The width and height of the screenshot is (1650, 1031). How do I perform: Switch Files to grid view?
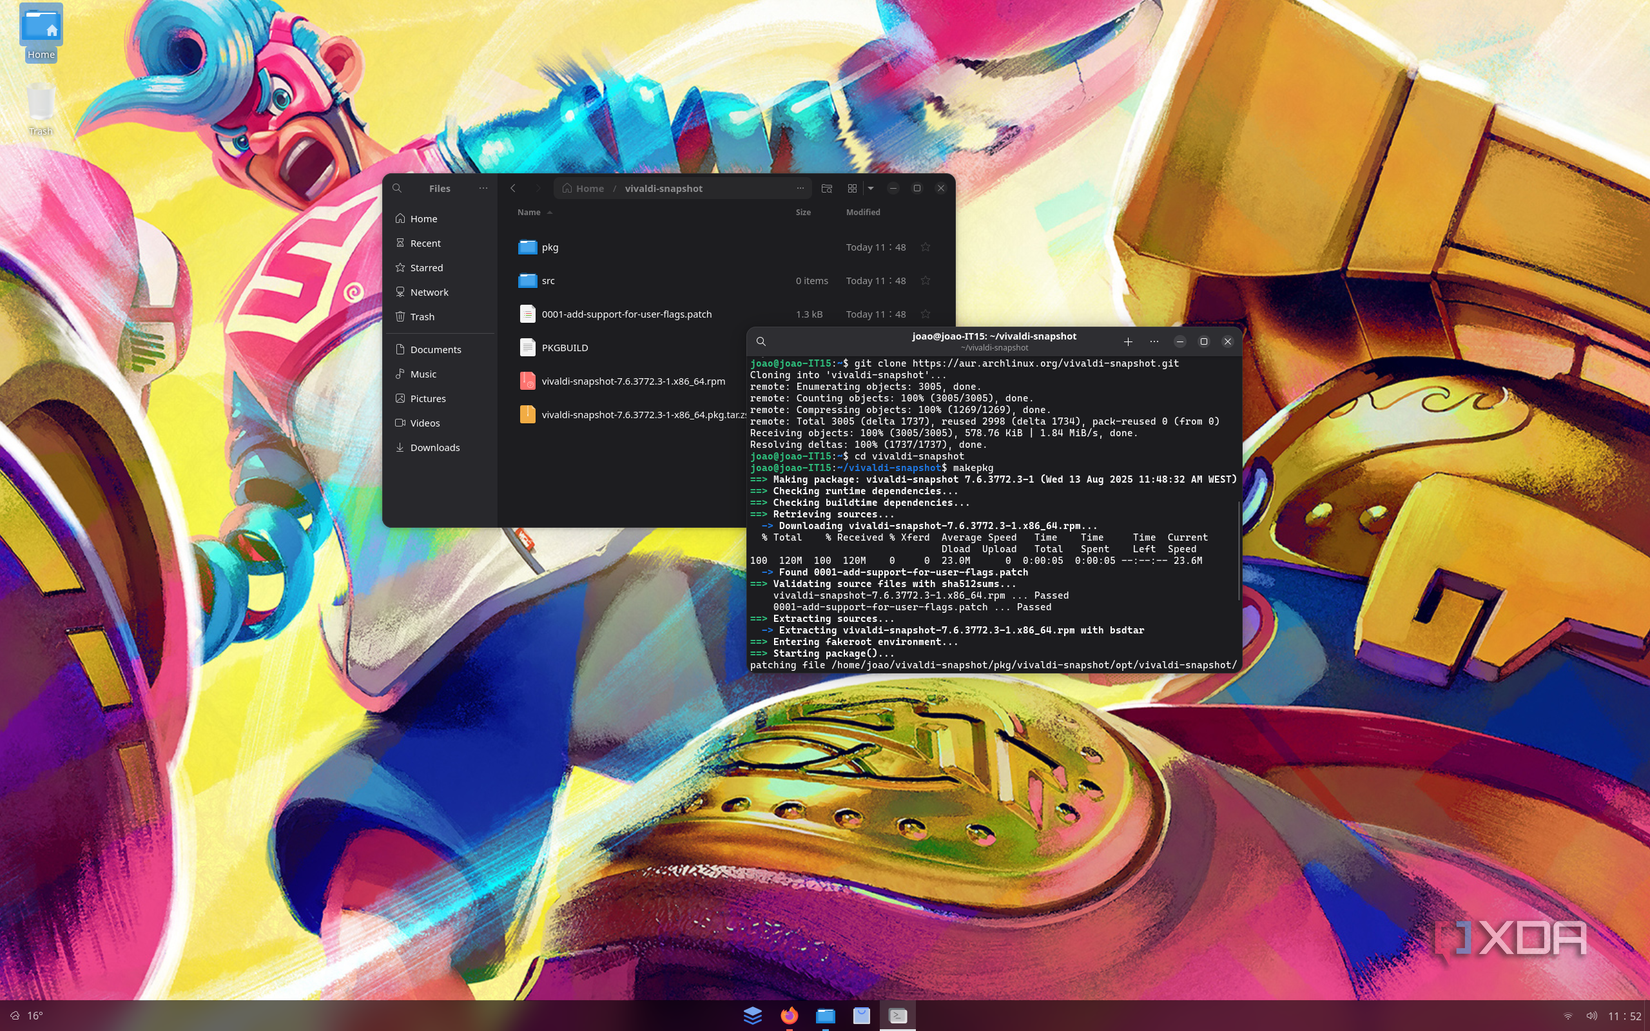coord(852,188)
